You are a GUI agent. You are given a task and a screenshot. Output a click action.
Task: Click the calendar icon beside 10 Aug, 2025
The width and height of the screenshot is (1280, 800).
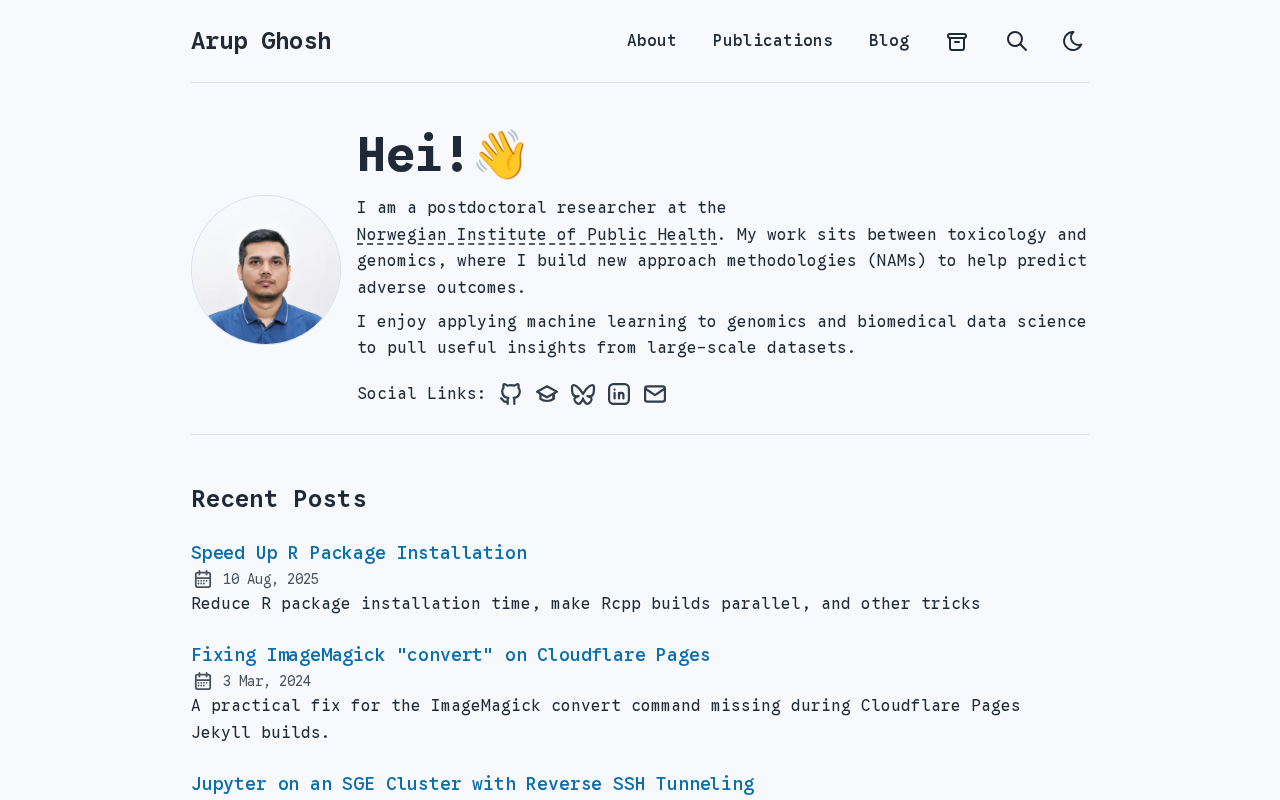pyautogui.click(x=203, y=579)
